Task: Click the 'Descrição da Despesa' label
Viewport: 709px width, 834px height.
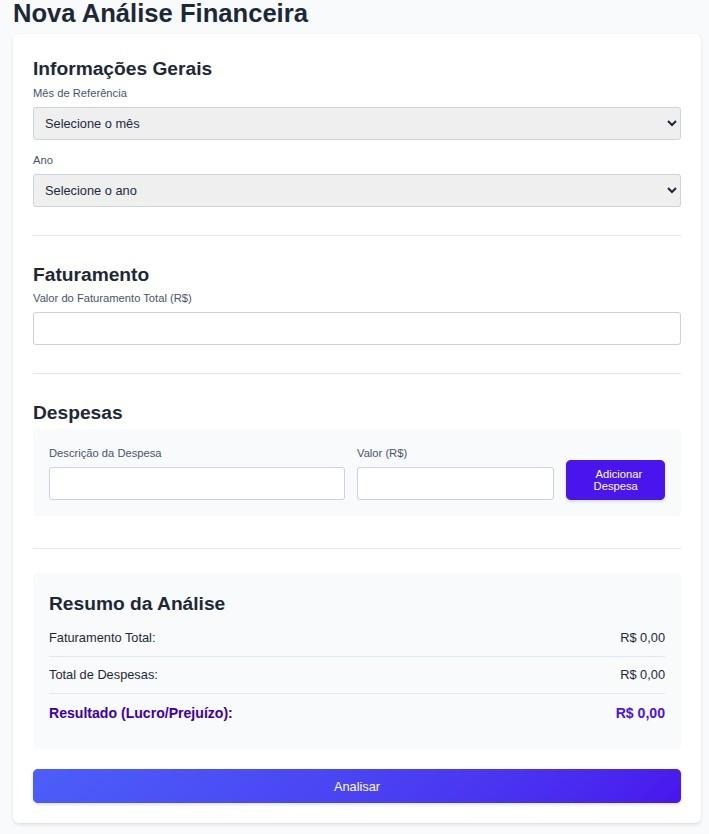Action: [105, 453]
